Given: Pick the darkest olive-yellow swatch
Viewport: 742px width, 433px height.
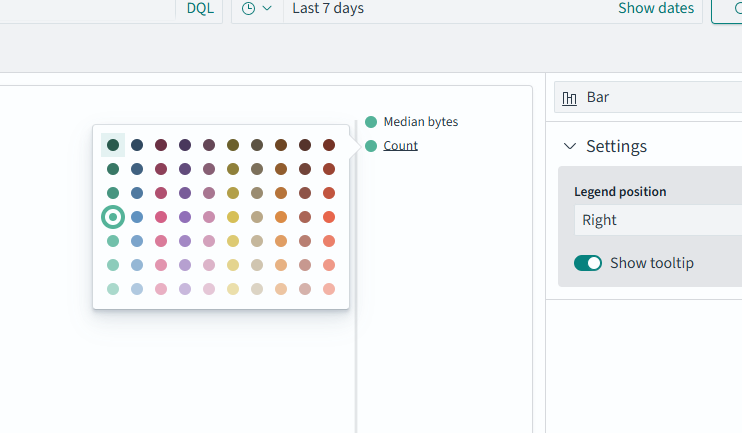Looking at the screenshot, I should point(233,145).
